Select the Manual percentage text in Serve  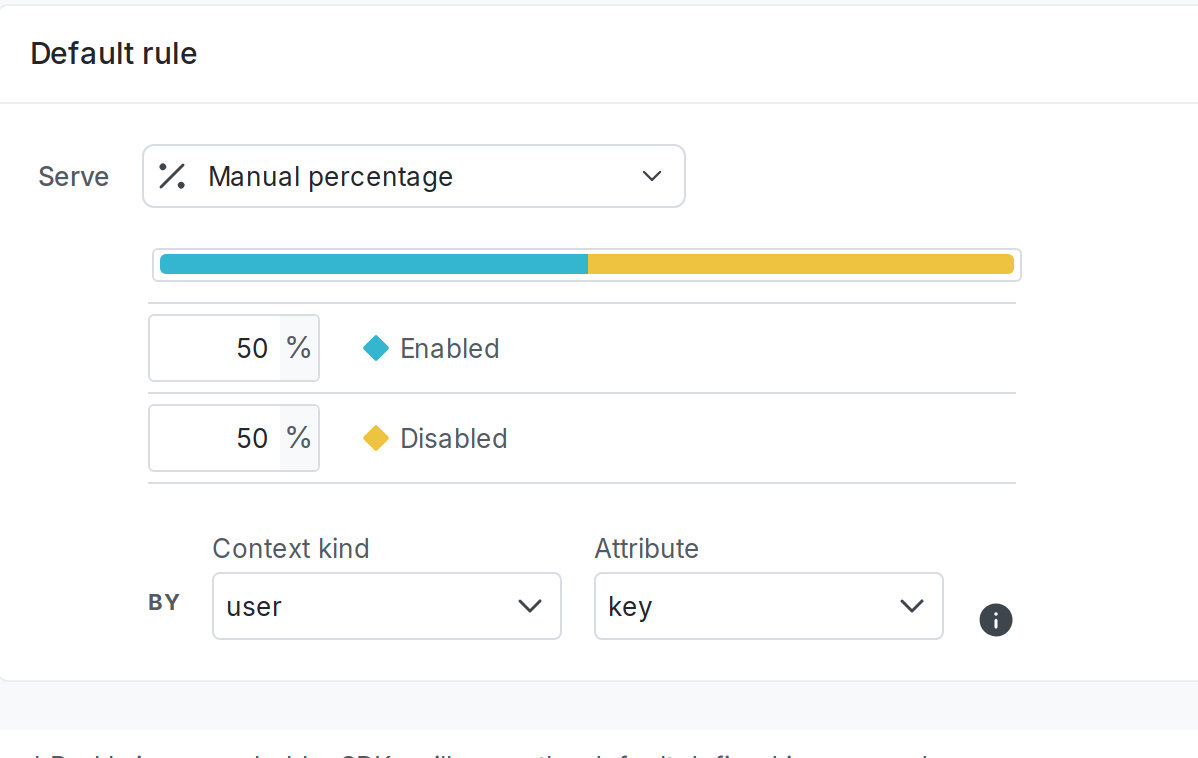click(330, 177)
